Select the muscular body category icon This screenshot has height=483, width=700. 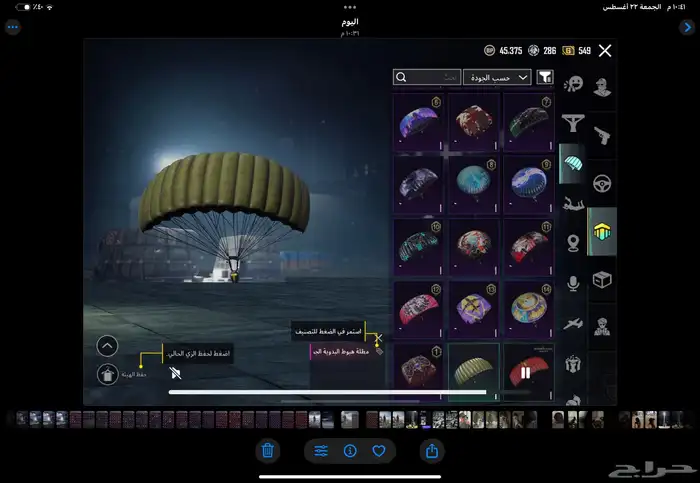tap(573, 364)
